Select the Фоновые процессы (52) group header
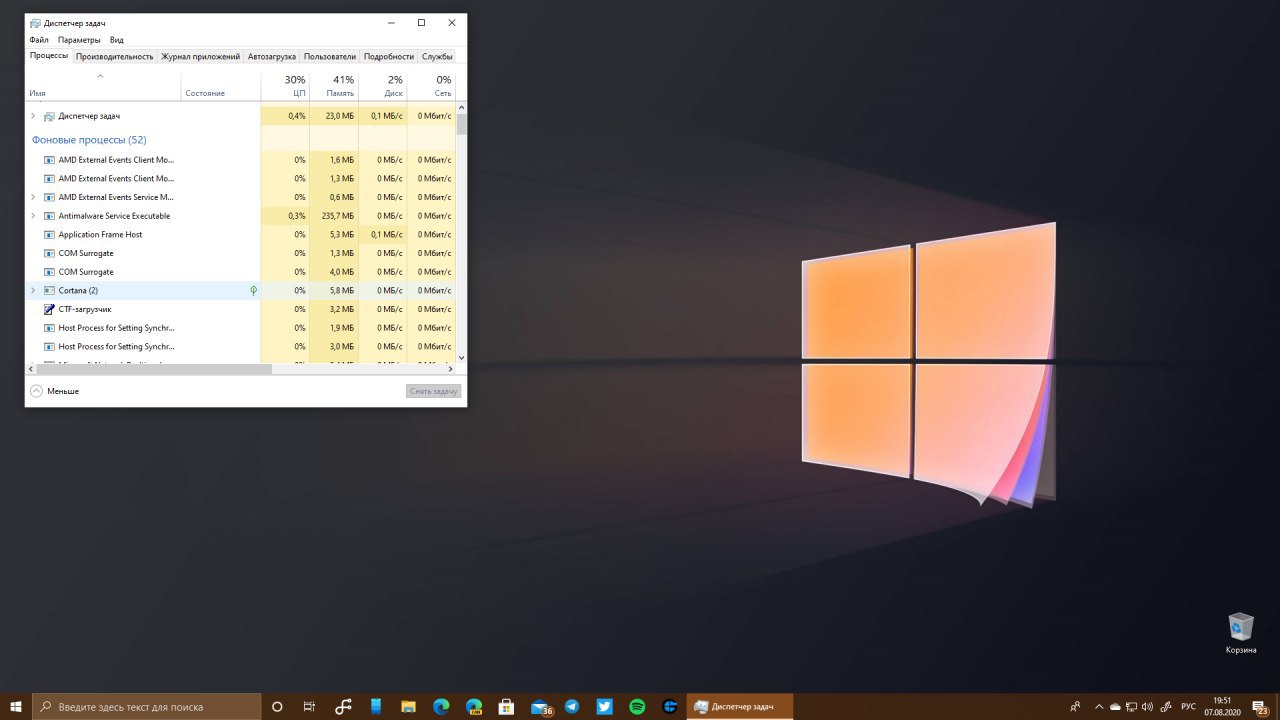 pyautogui.click(x=89, y=140)
